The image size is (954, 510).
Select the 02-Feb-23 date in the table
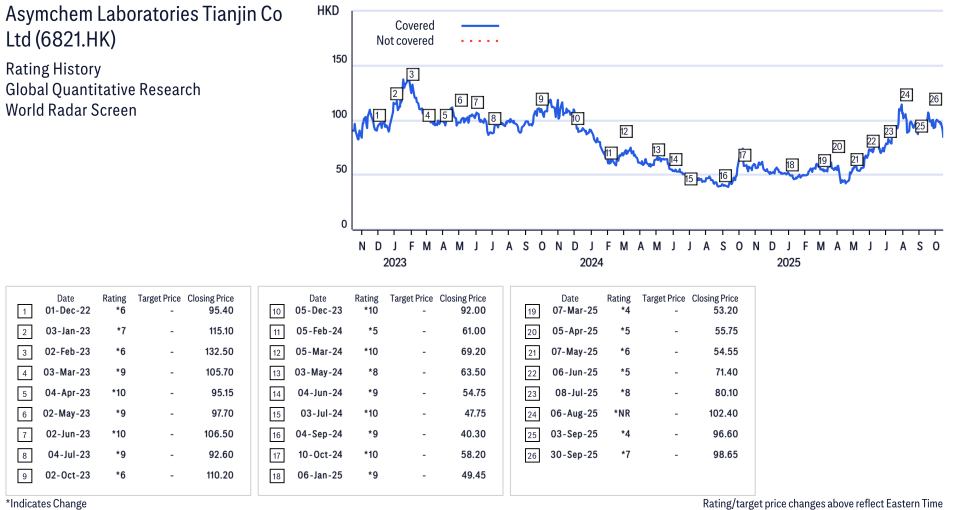(x=65, y=352)
